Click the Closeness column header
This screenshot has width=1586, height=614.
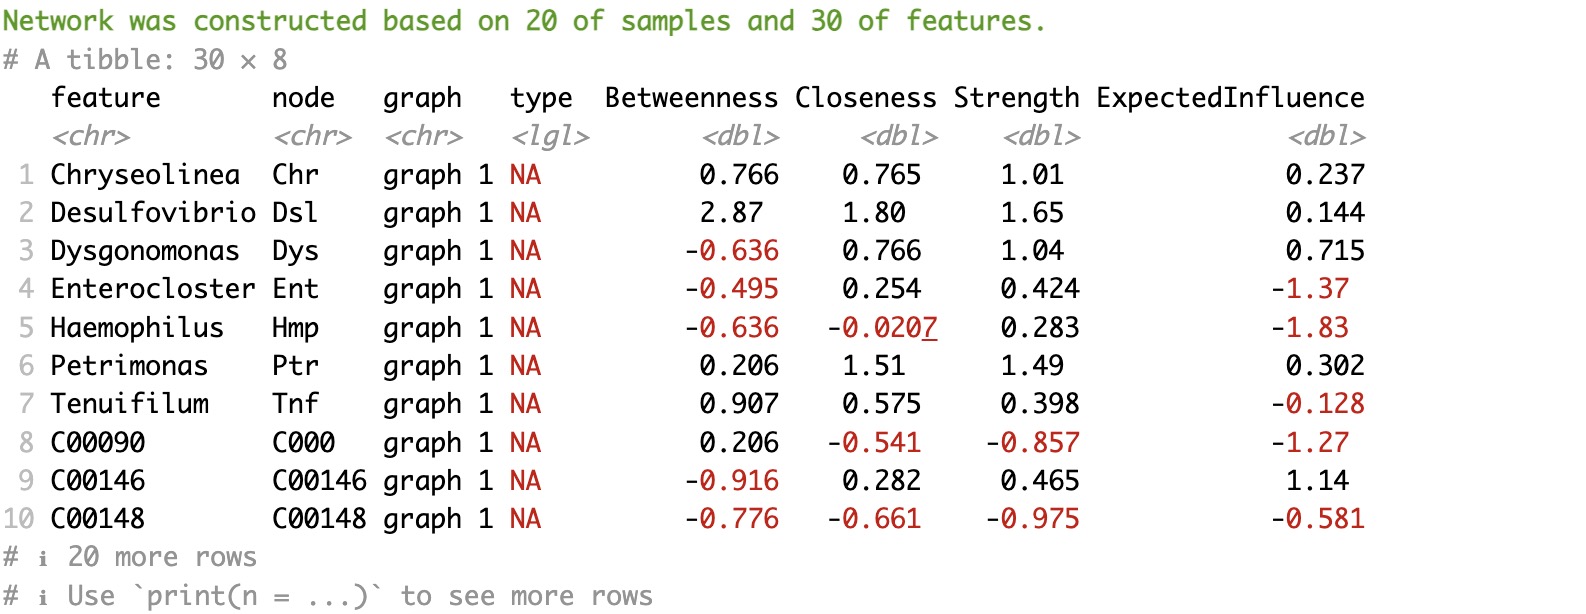pos(865,98)
